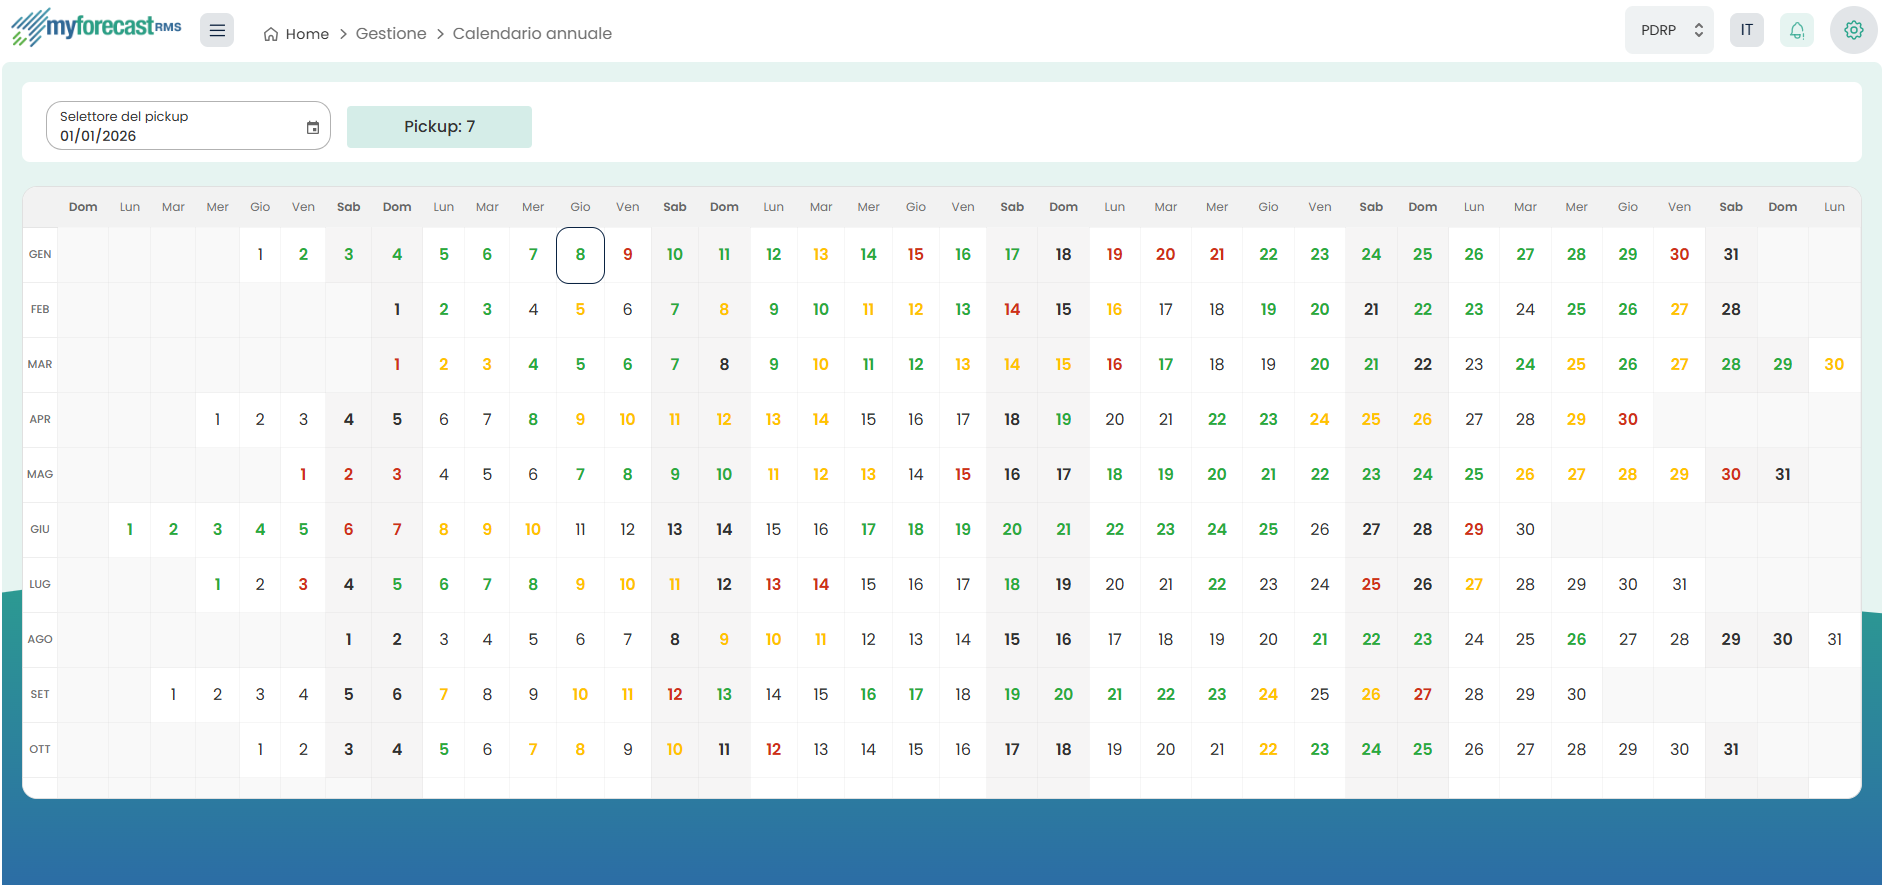
Task: Expand the PDRP property dropdown
Action: tap(1669, 30)
